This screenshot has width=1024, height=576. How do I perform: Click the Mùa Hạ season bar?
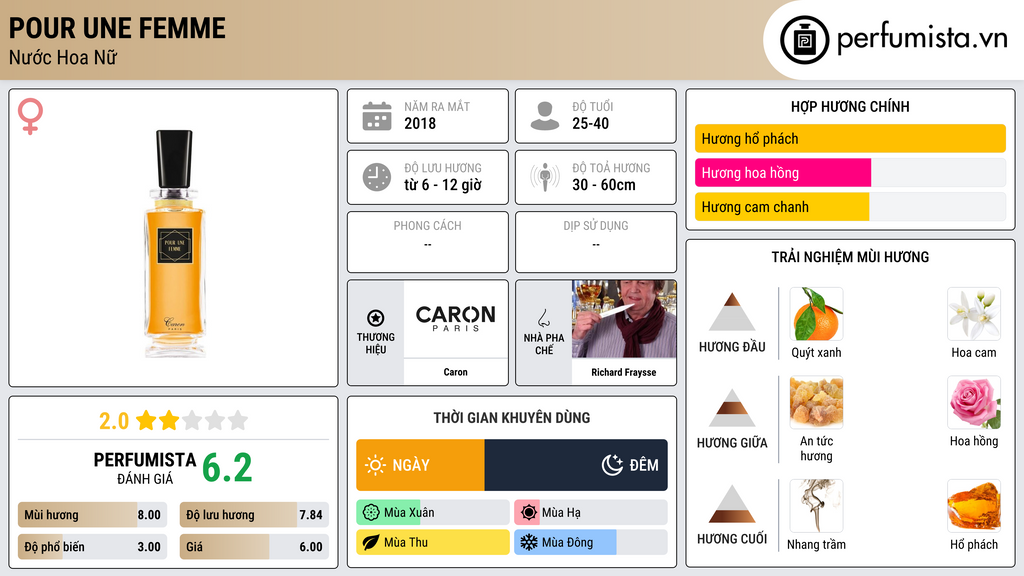pyautogui.click(x=590, y=513)
